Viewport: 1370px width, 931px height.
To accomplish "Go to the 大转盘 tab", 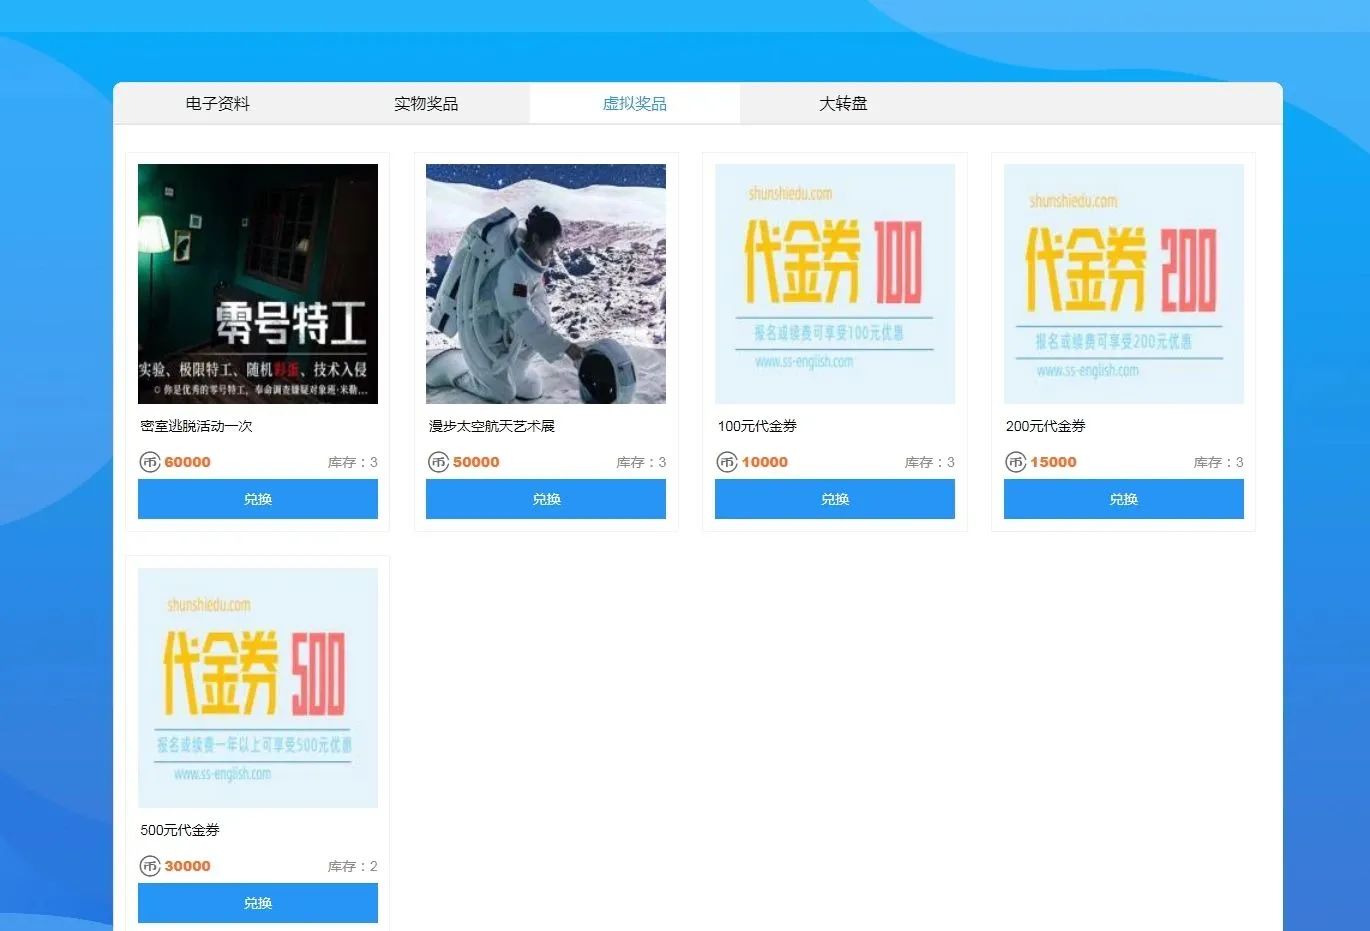I will pyautogui.click(x=843, y=103).
